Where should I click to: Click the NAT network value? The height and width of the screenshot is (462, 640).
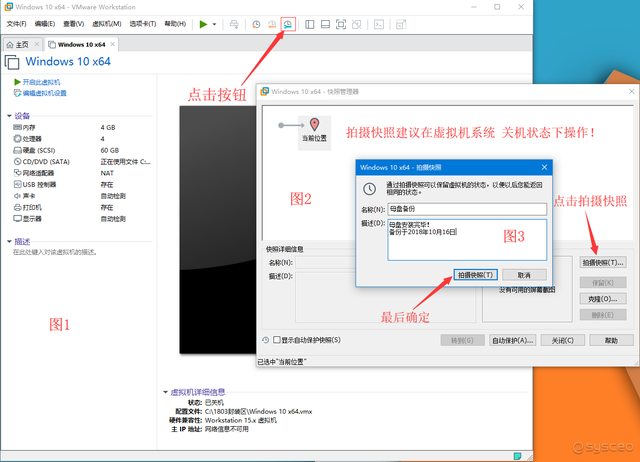(x=107, y=173)
